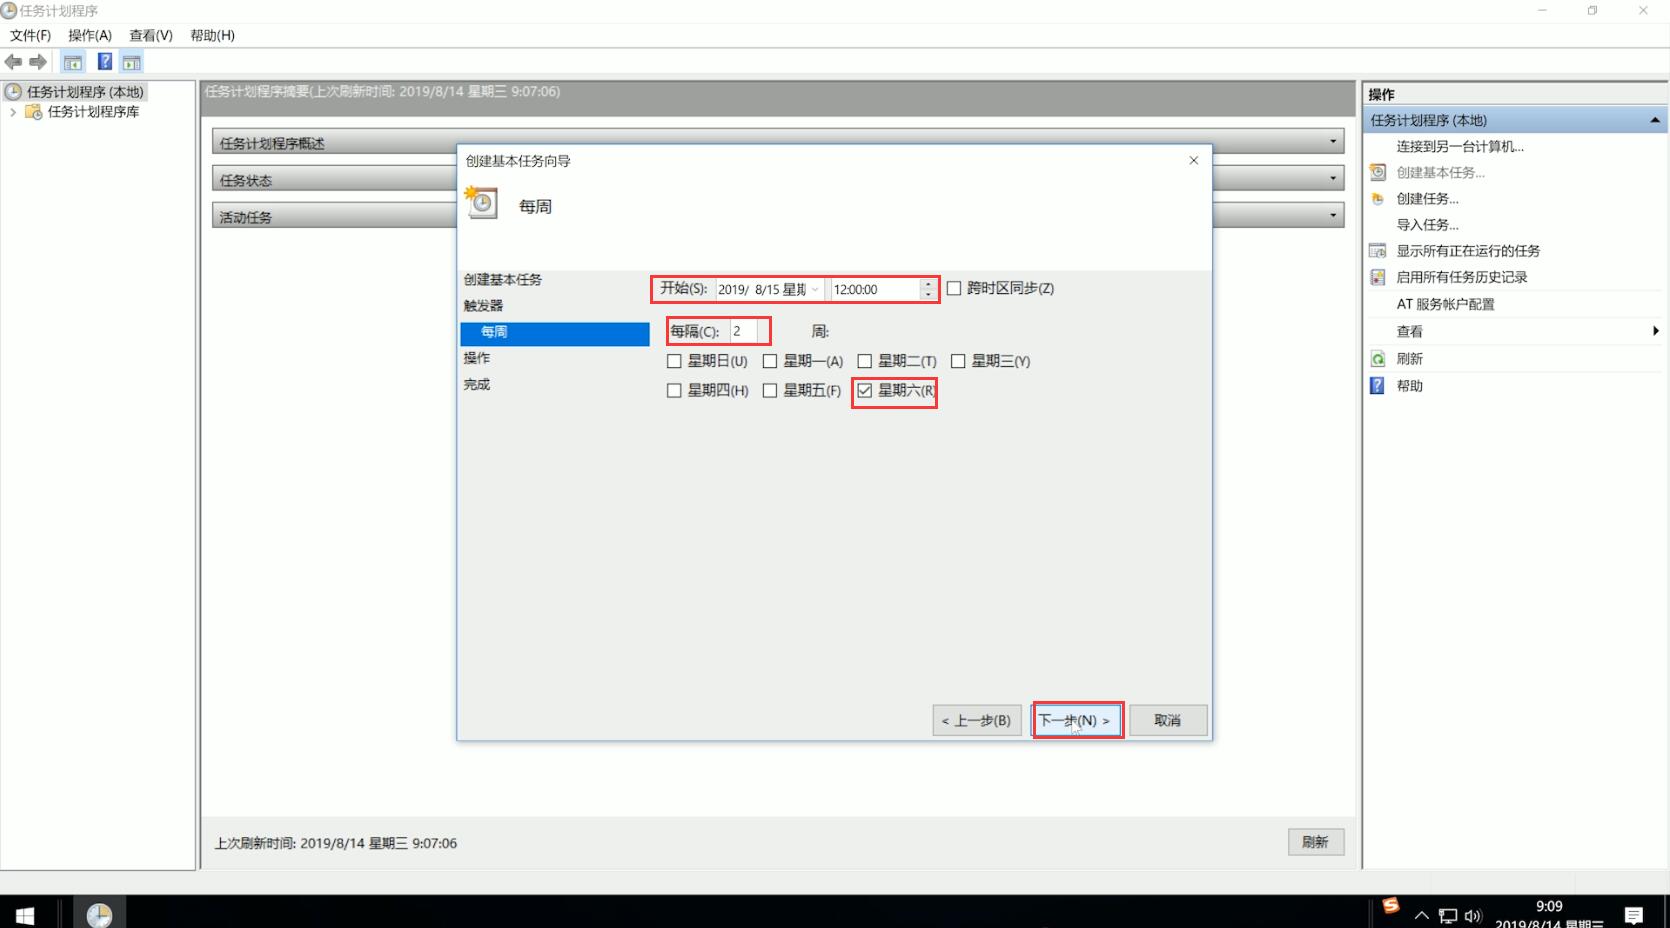The height and width of the screenshot is (928, 1670).
Task: Check the 星期一(A) checkbox
Action: tap(770, 361)
